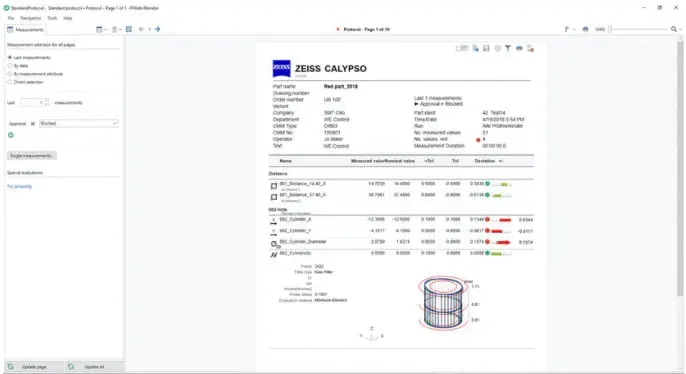The image size is (686, 374).
Task: Open the calendar view toolbar dropdown
Action: (x=102, y=29)
